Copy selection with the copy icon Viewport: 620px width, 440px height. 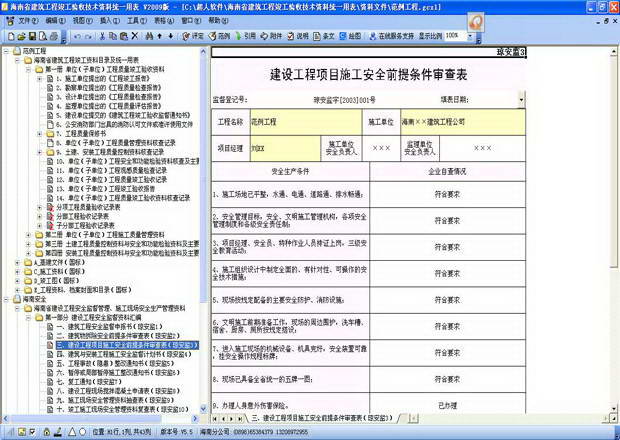[x=113, y=36]
